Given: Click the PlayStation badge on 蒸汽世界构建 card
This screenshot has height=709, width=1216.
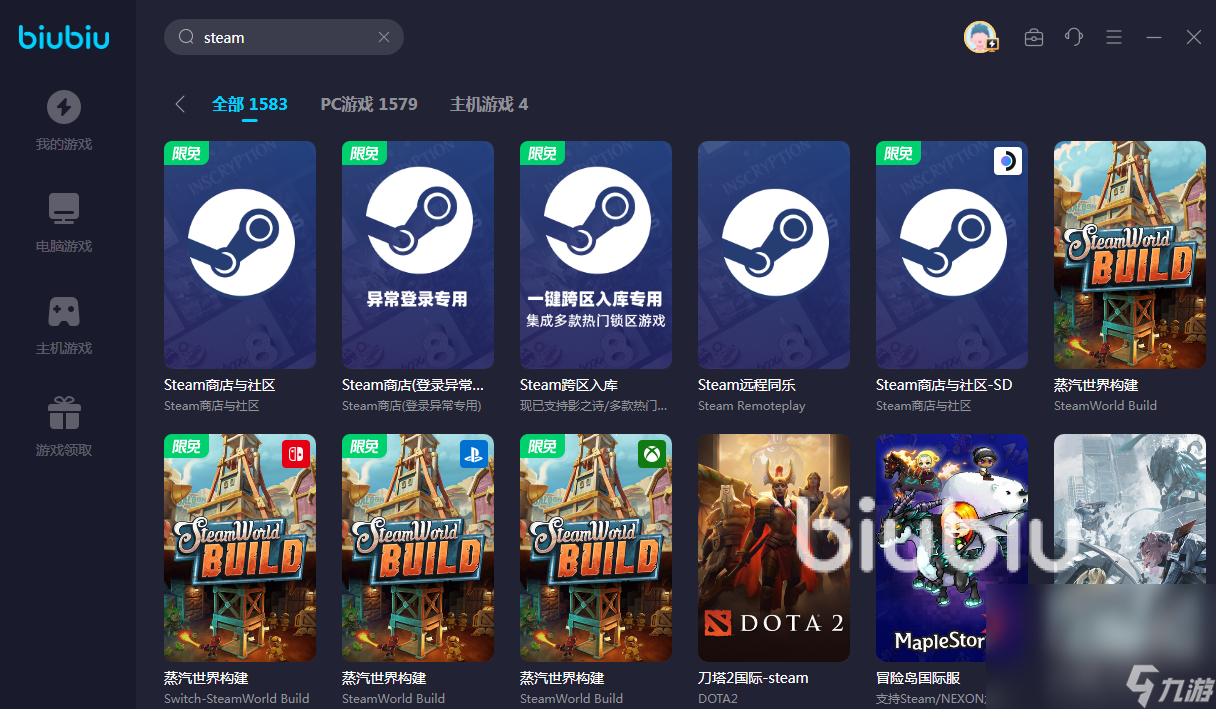Looking at the screenshot, I should [x=474, y=454].
